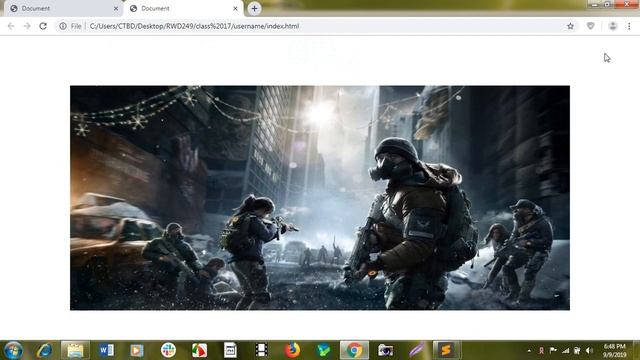This screenshot has height=360, width=640.
Task: Close the first Document tab
Action: pyautogui.click(x=116, y=8)
